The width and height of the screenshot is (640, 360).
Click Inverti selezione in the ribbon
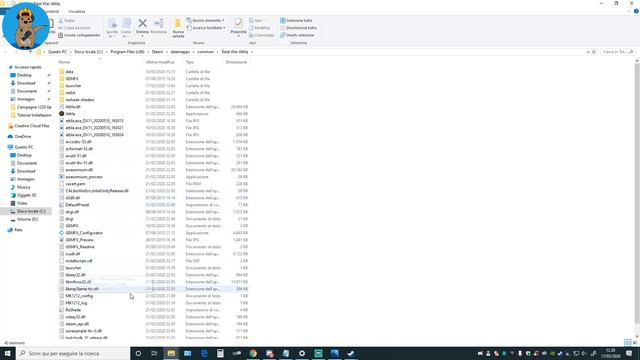tap(297, 35)
